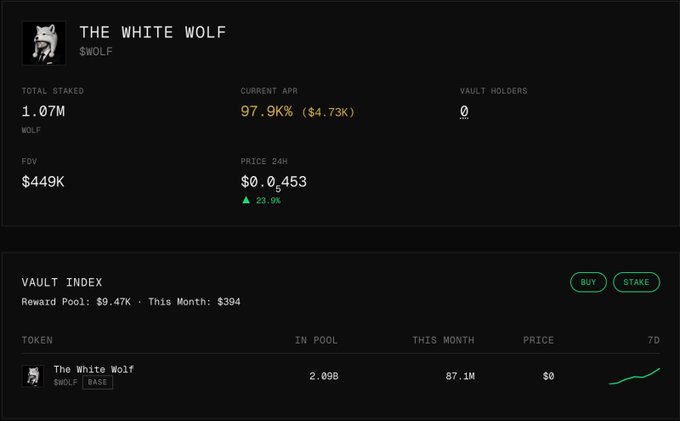Click the CURRENT APR label
This screenshot has height=421, width=680.
[x=269, y=91]
